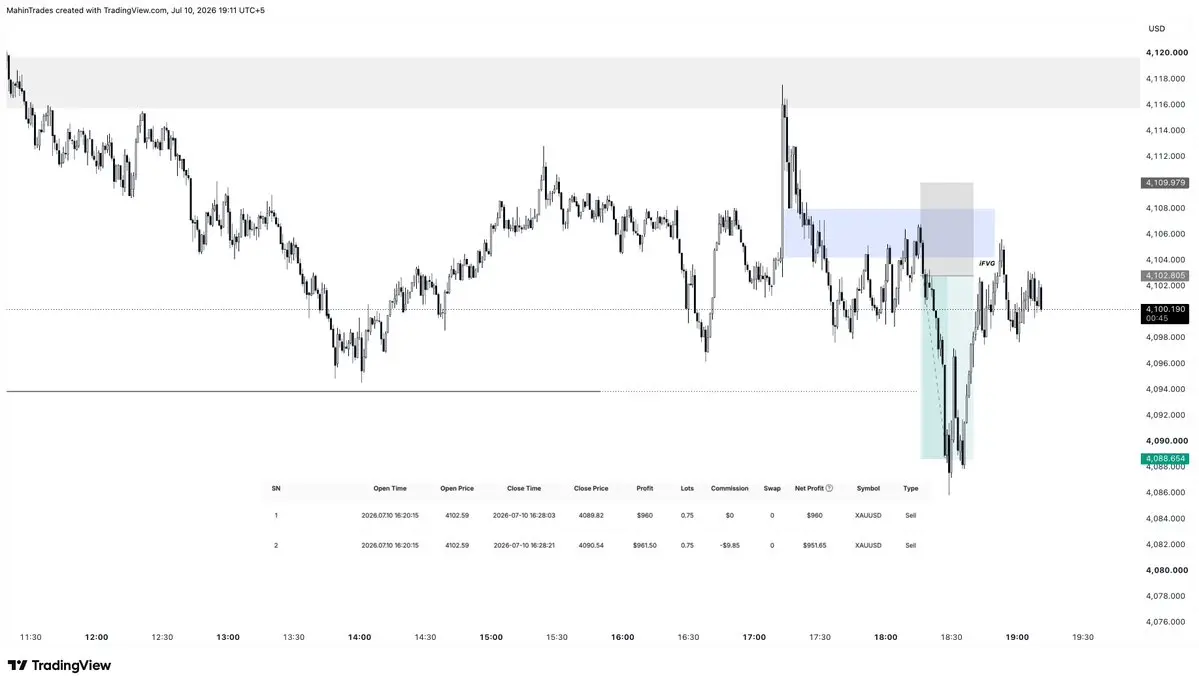Select the green take-profit zone of short position
Image resolution: width=1199 pixels, height=685 pixels.
(947, 368)
